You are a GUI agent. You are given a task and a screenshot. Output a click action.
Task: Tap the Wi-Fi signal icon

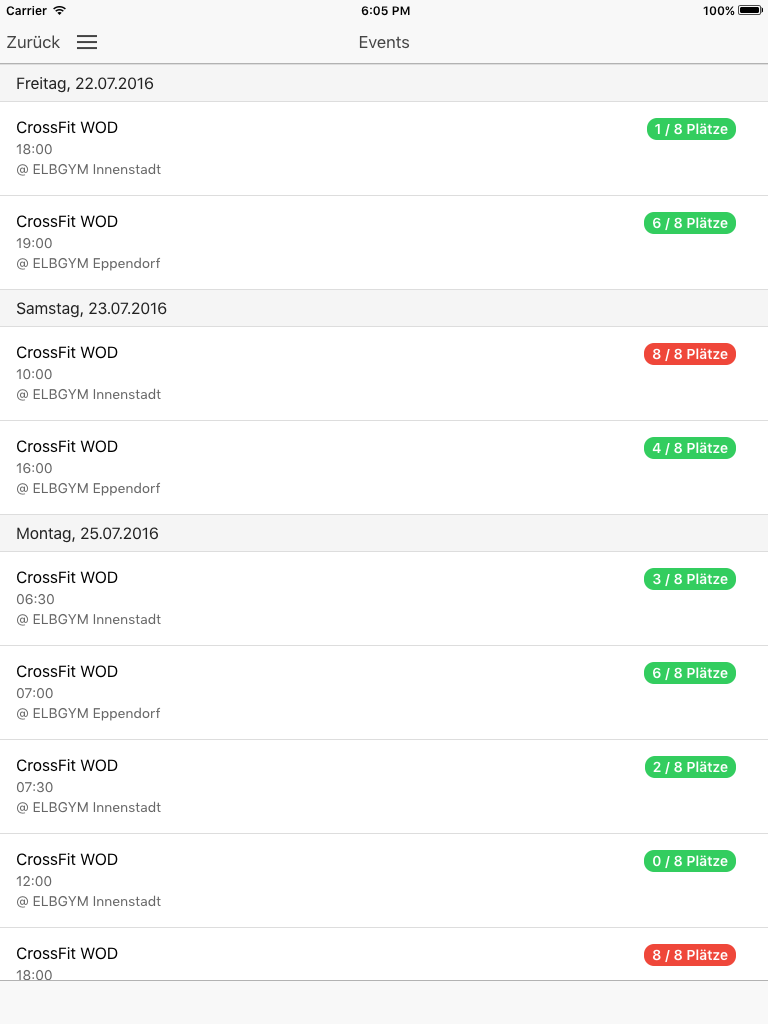59,10
